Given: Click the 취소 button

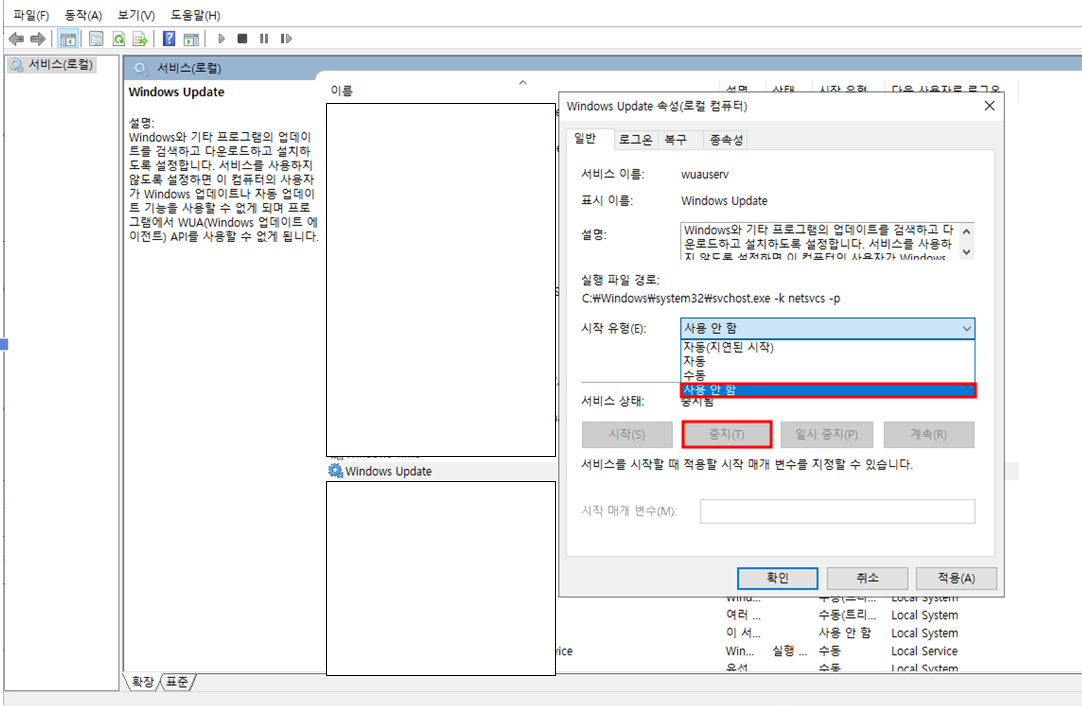Looking at the screenshot, I should pos(867,578).
